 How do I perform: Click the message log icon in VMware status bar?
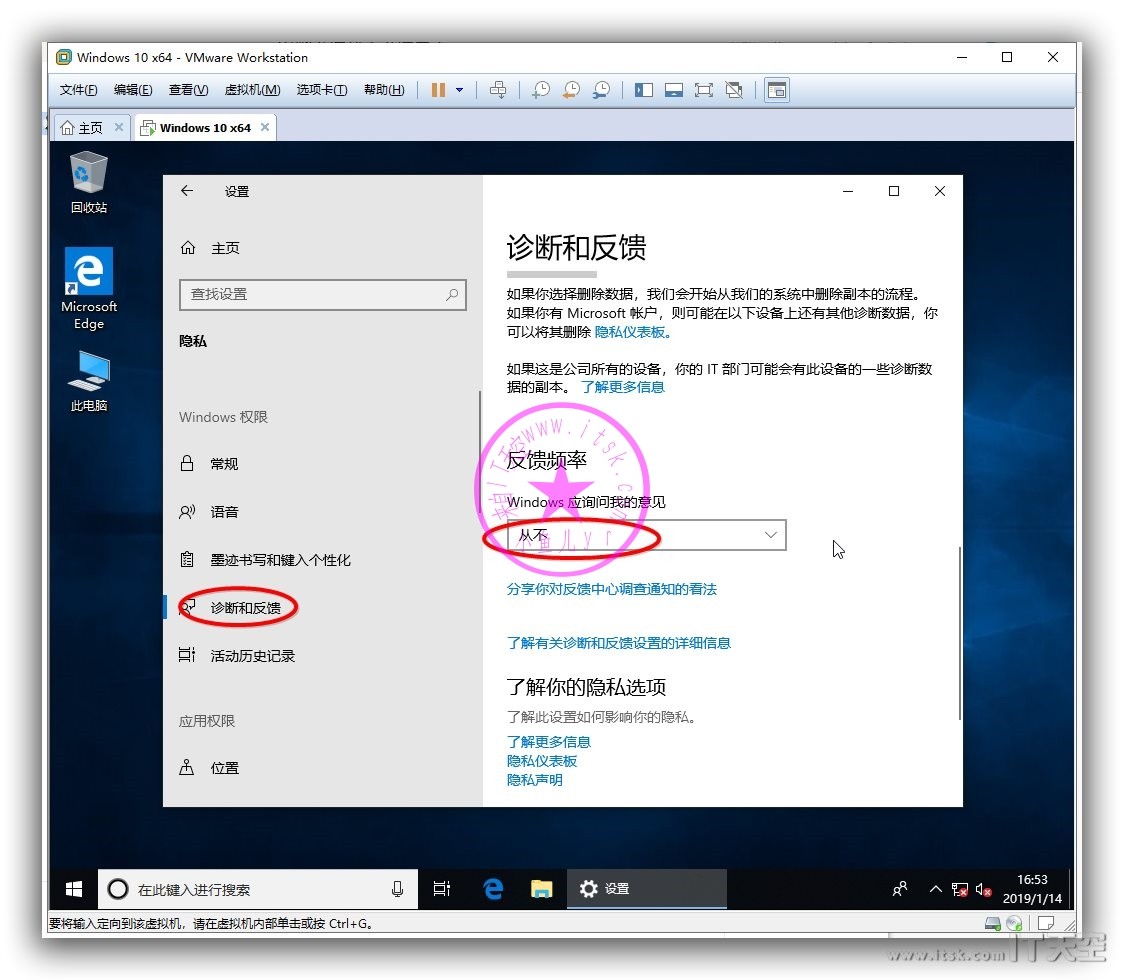[x=1046, y=923]
